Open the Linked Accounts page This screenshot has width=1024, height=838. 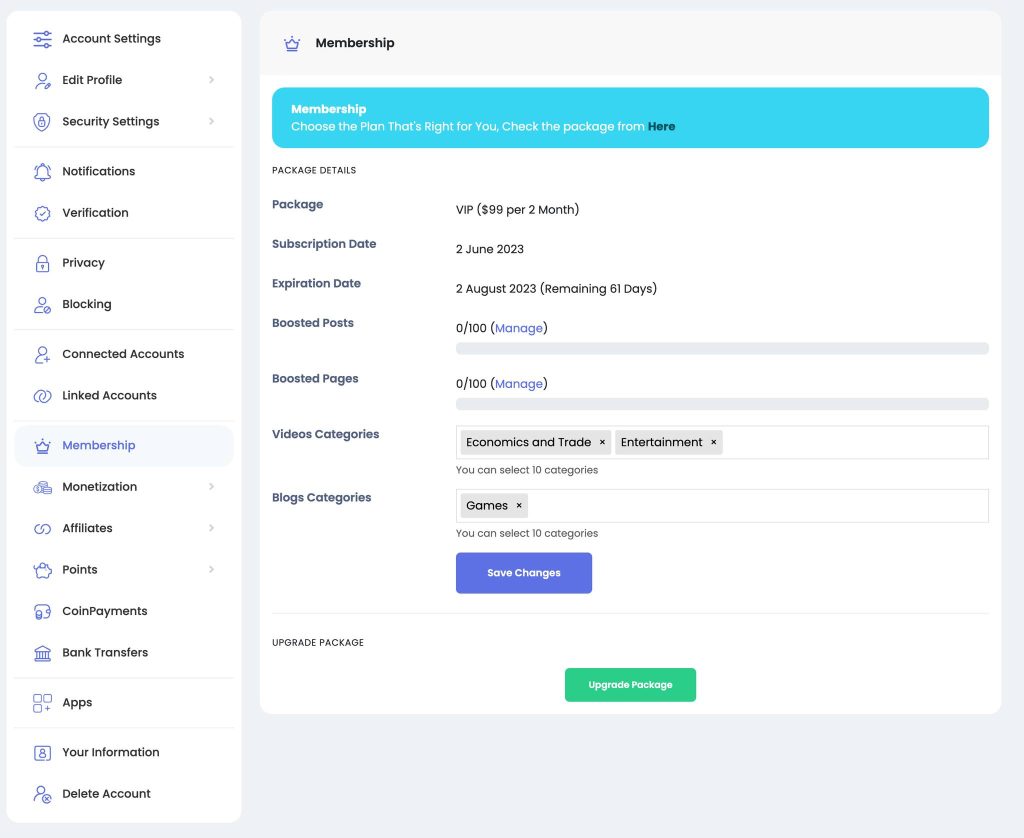pyautogui.click(x=123, y=396)
